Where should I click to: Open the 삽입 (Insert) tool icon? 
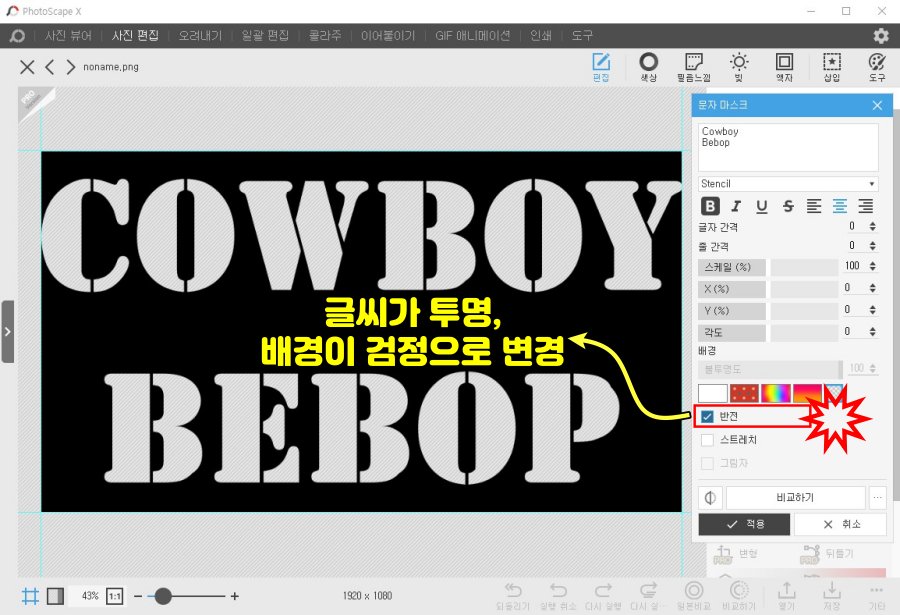pyautogui.click(x=832, y=67)
